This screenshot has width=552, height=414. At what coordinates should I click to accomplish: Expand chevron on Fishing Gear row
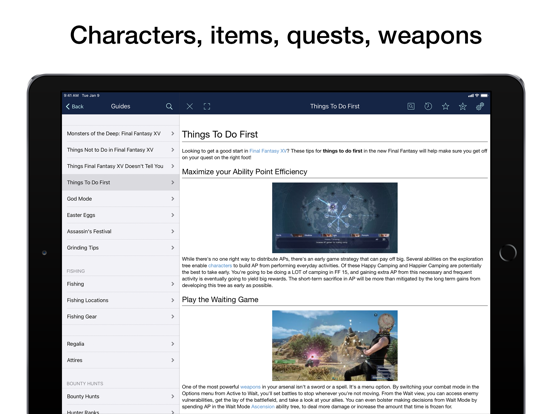[172, 316]
